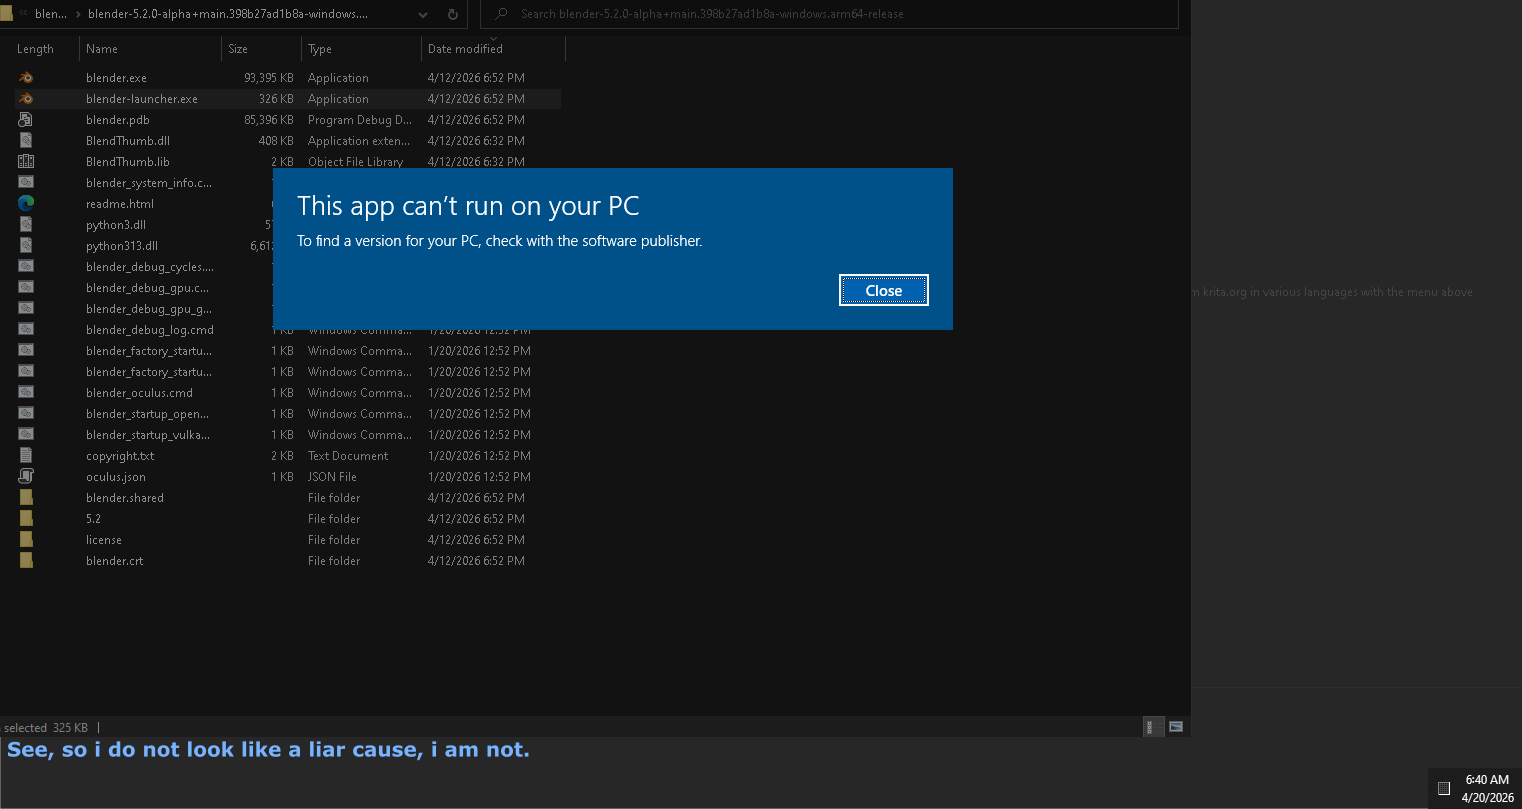1522x809 pixels.
Task: Click the 85,396 KB size cell
Action: [x=269, y=119]
